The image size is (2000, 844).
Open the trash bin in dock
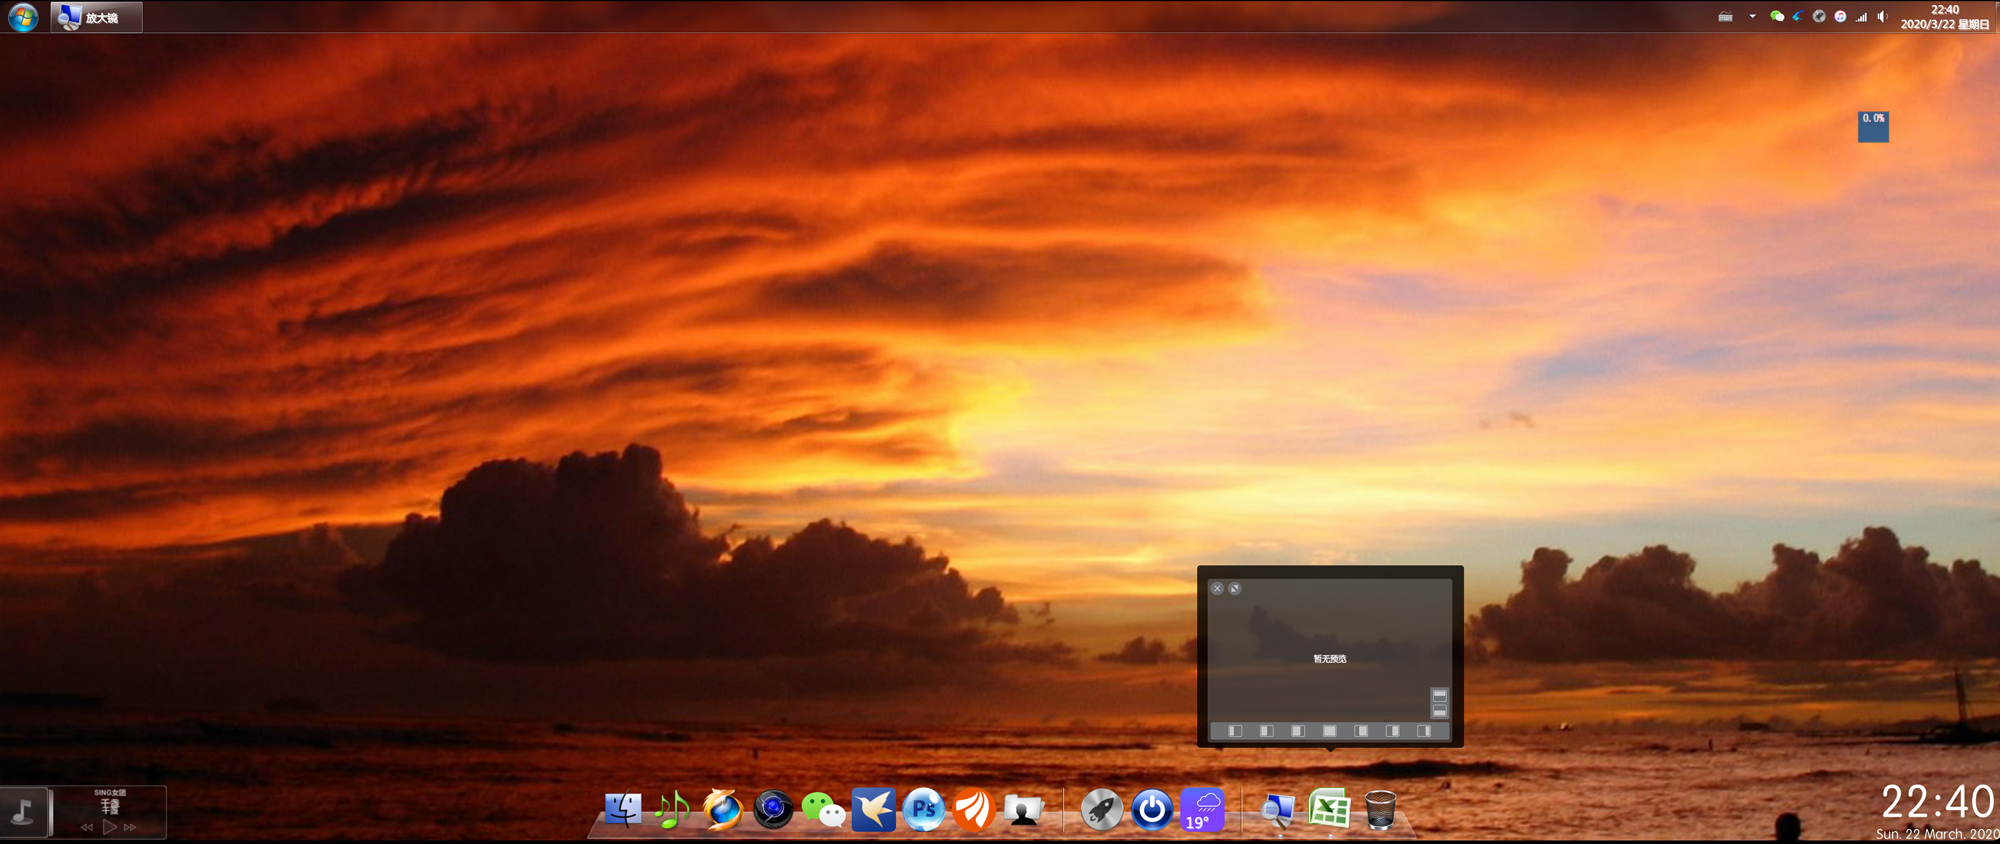click(x=1380, y=809)
